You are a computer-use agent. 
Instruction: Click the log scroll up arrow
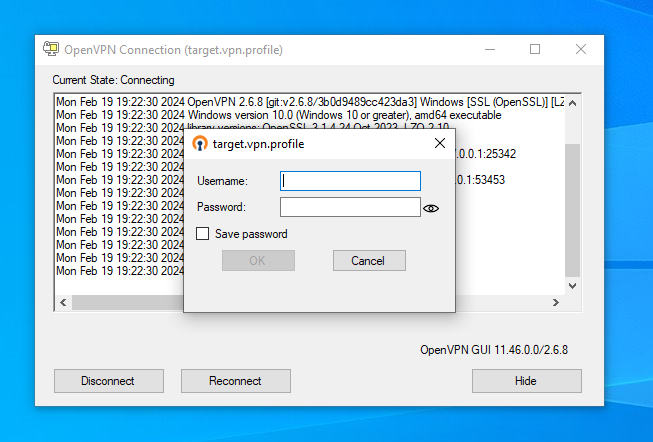click(573, 103)
